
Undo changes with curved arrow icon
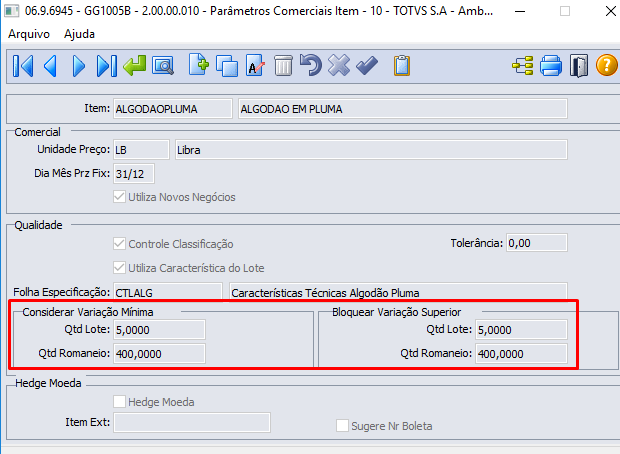[311, 65]
